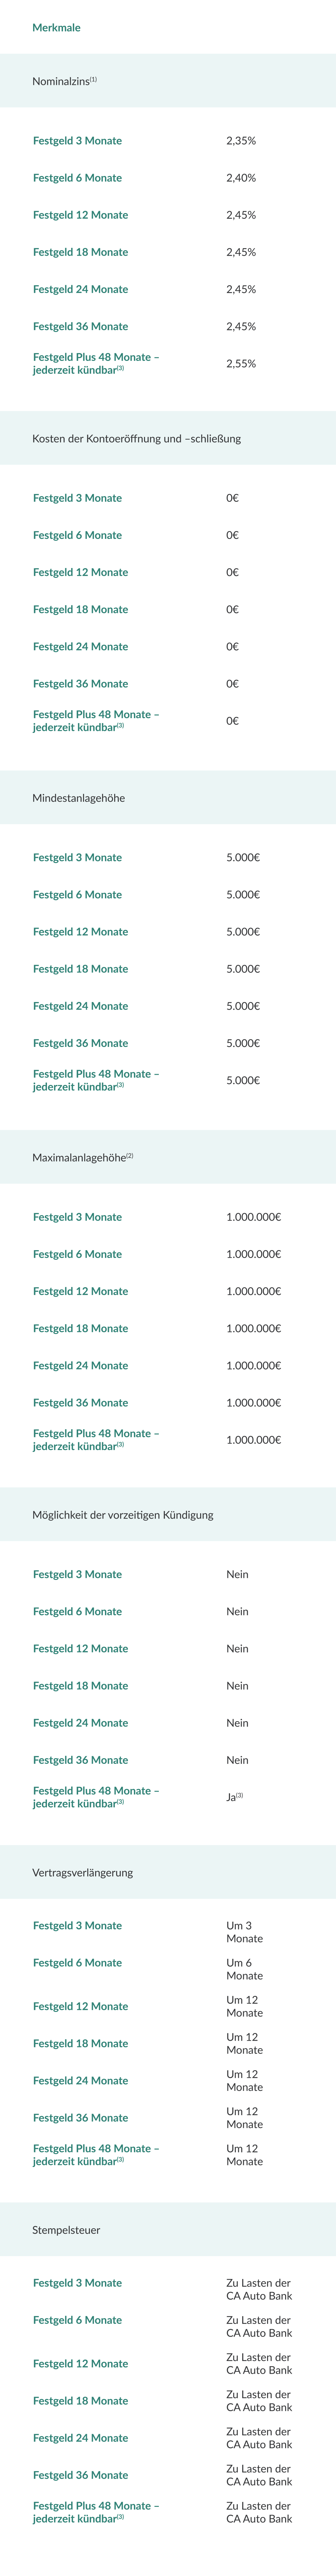Open Festgeld 6 Monate under Kosten der Kontoeröffnung
The width and height of the screenshot is (336, 2576).
click(77, 535)
